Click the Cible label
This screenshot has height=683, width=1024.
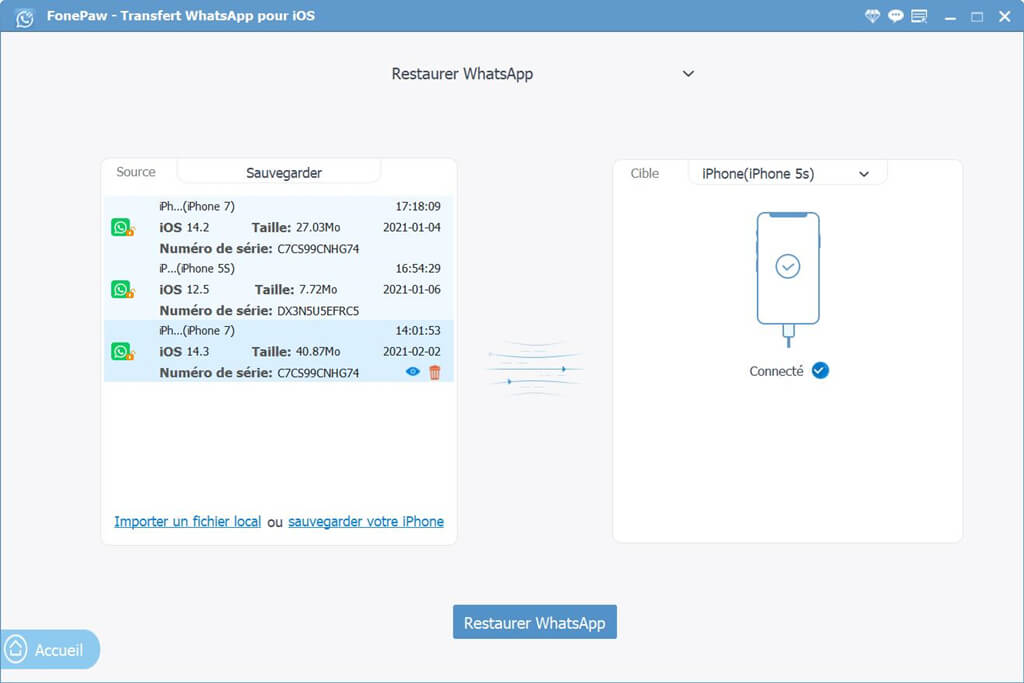point(645,174)
